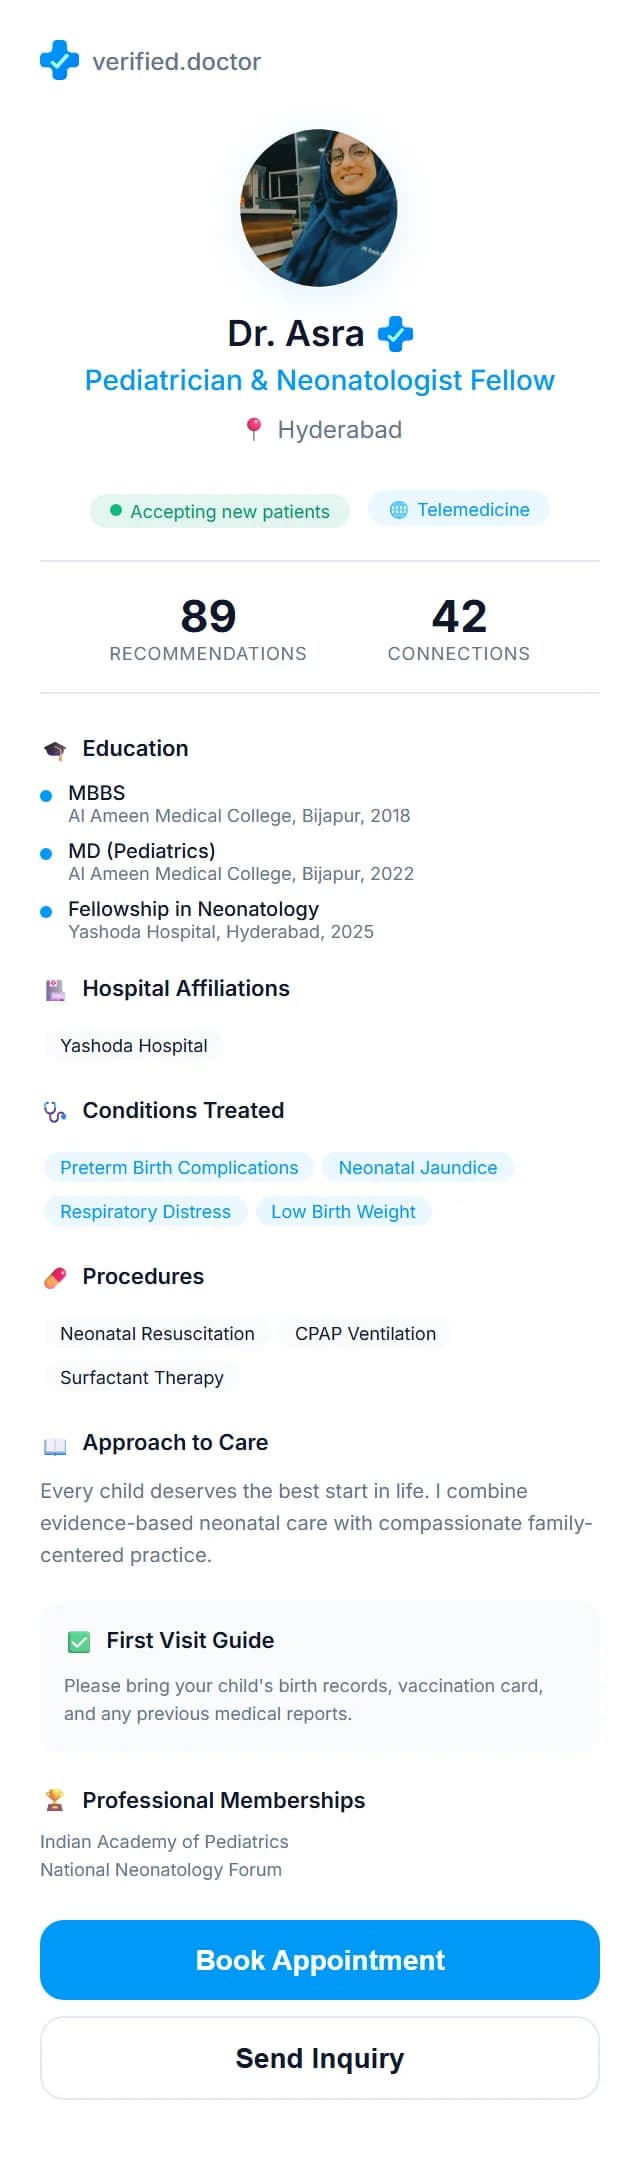This screenshot has width=640, height=2164.
Task: Open the Indian Academy of Pediatrics membership
Action: pos(163,1841)
